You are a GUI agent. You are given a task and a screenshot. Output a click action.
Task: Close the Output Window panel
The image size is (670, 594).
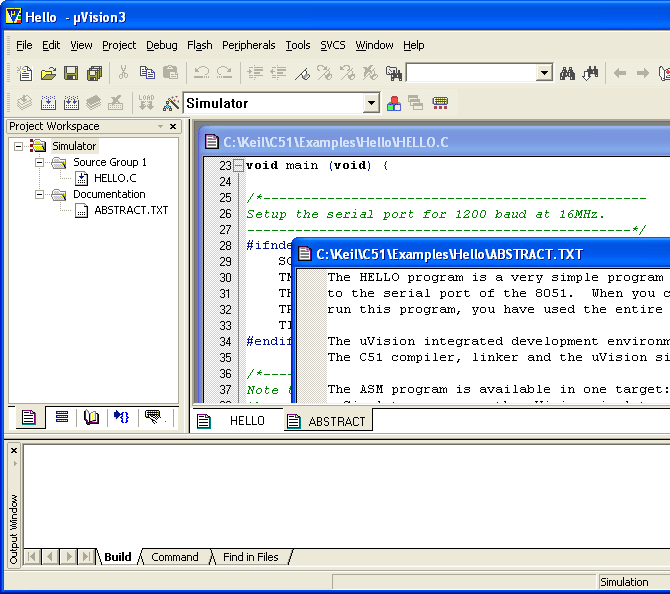pyautogui.click(x=14, y=450)
